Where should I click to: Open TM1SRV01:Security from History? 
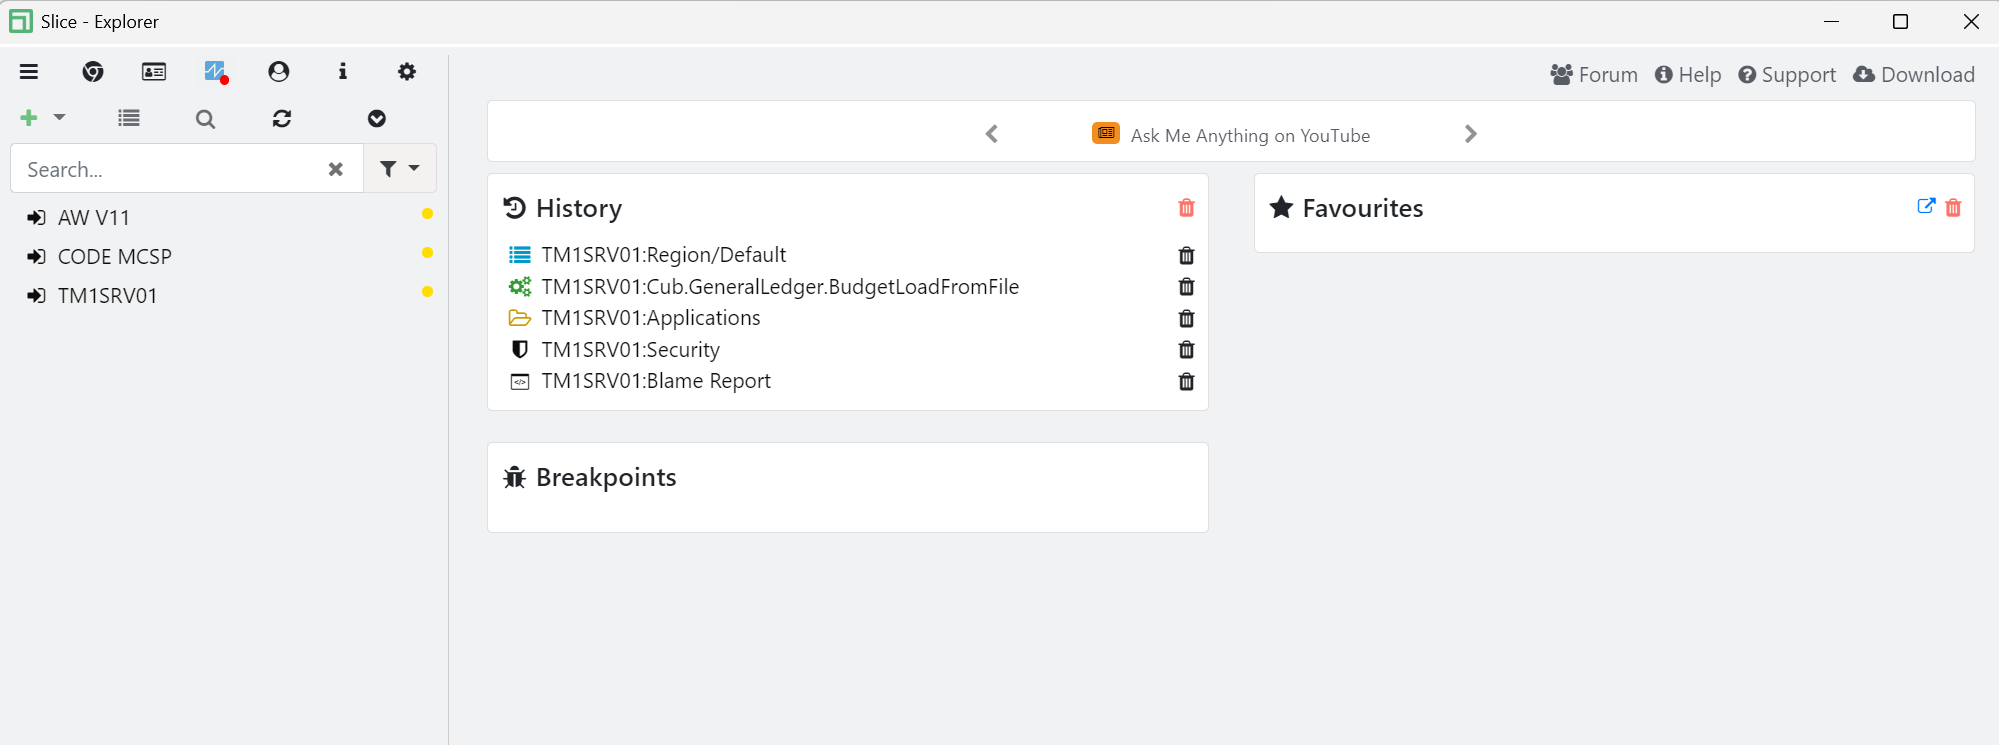(x=630, y=350)
